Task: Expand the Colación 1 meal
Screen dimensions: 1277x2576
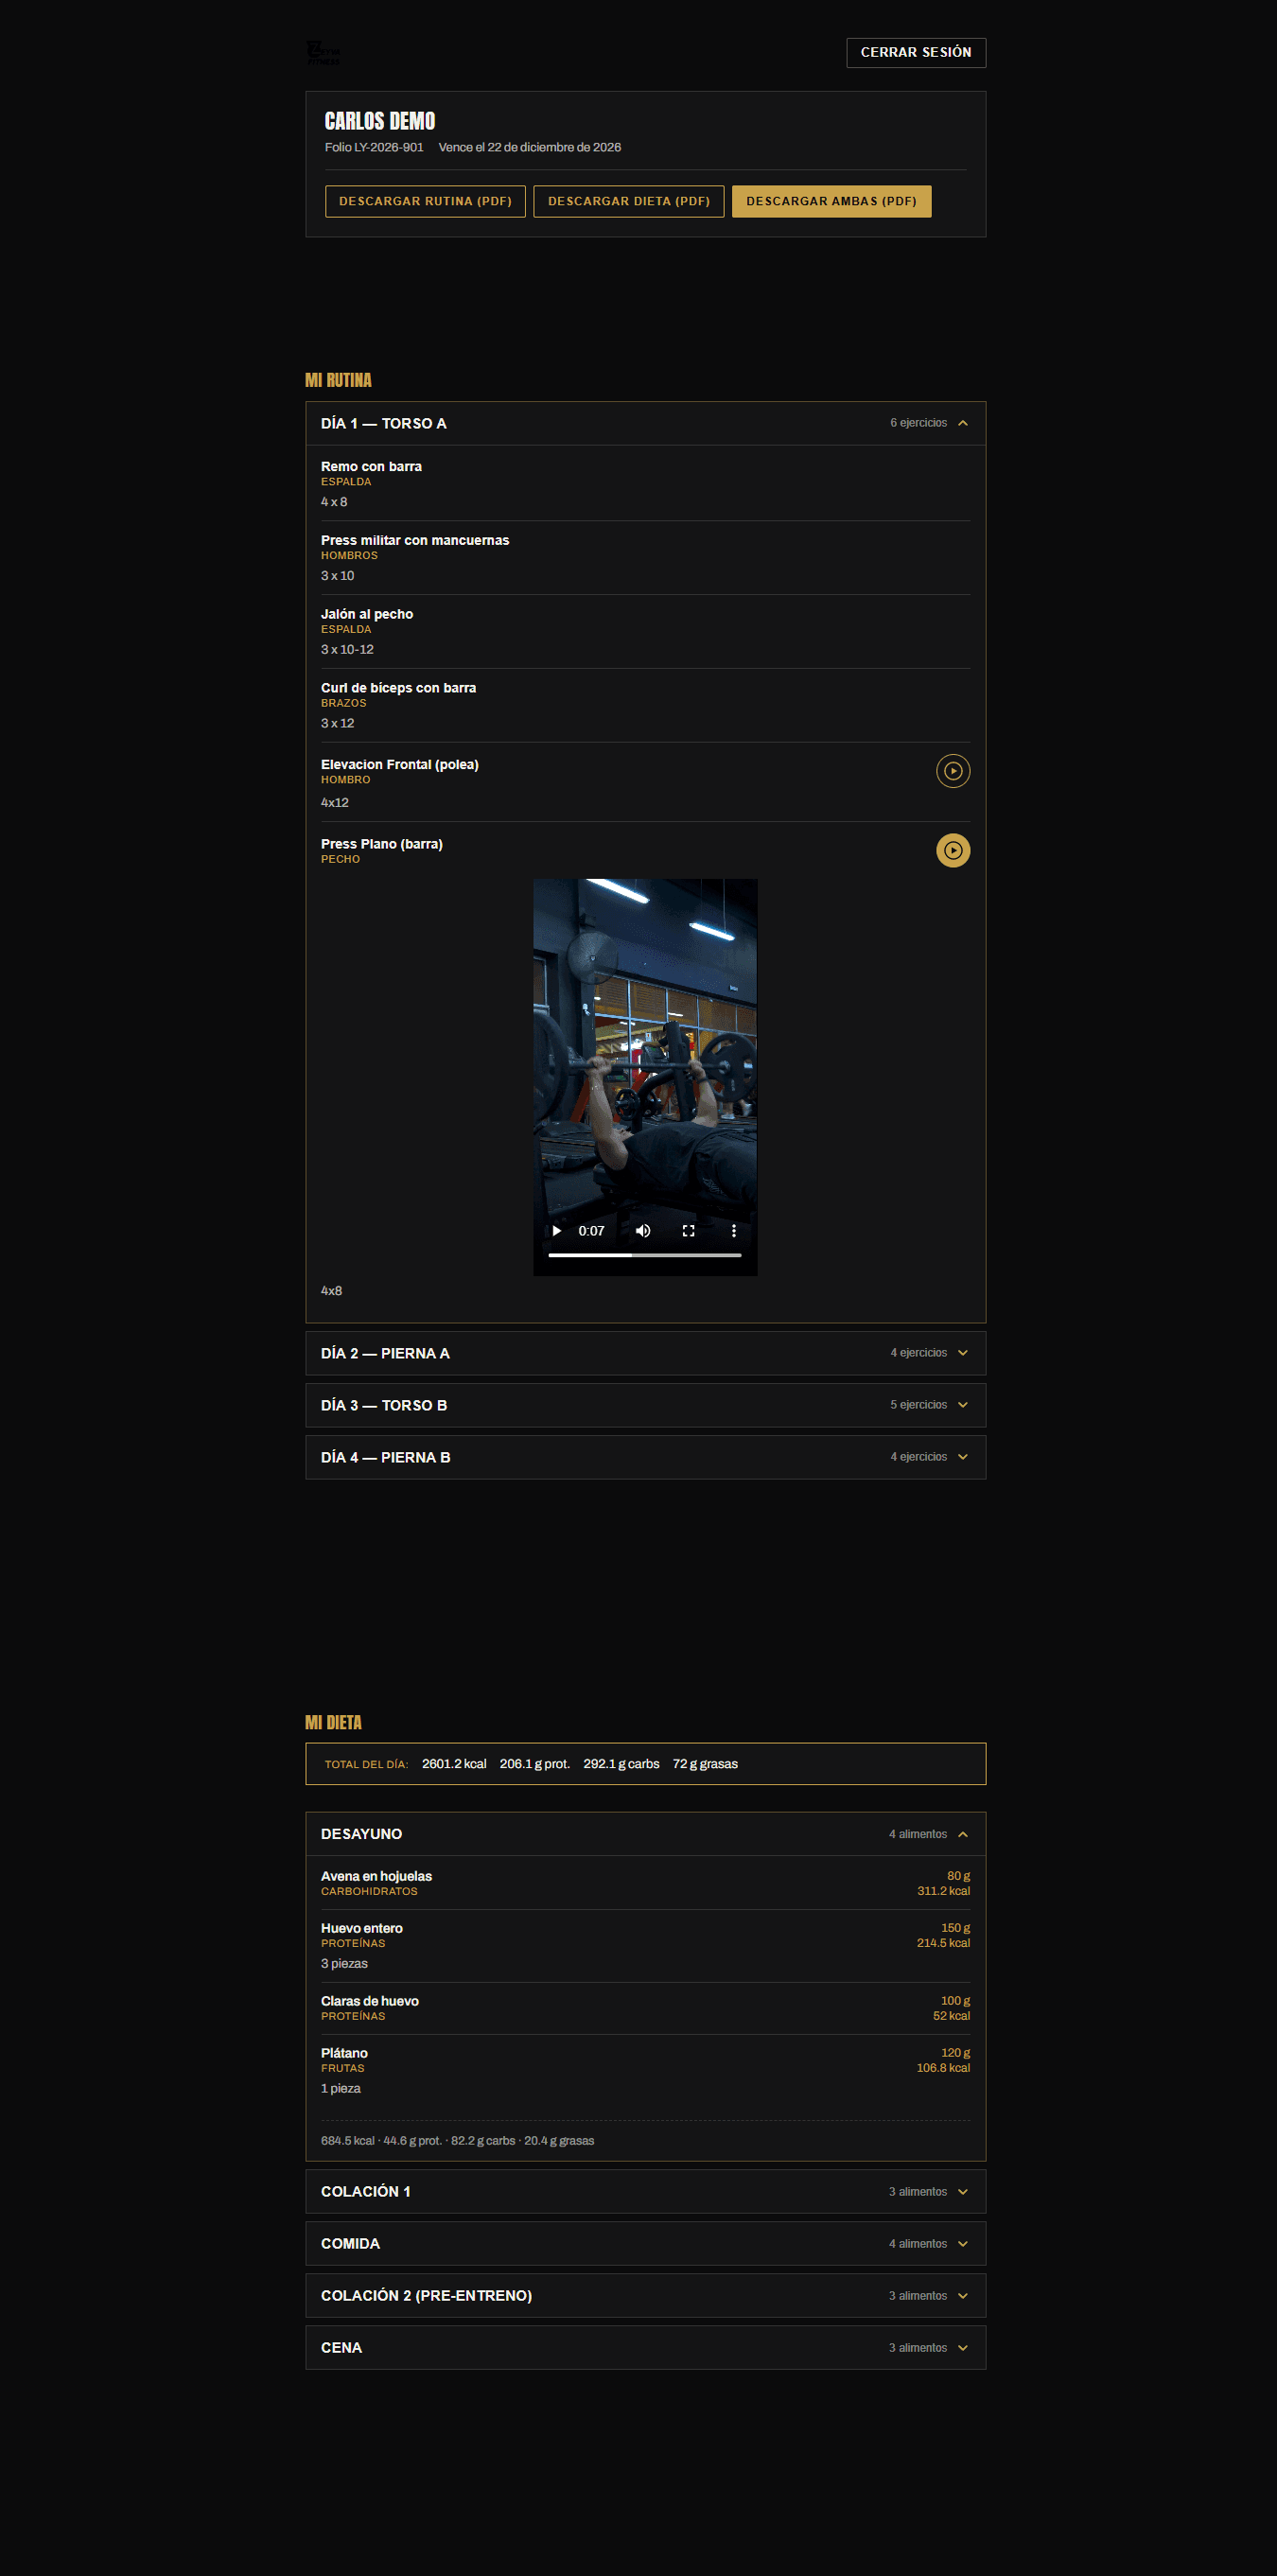Action: pyautogui.click(x=646, y=2191)
